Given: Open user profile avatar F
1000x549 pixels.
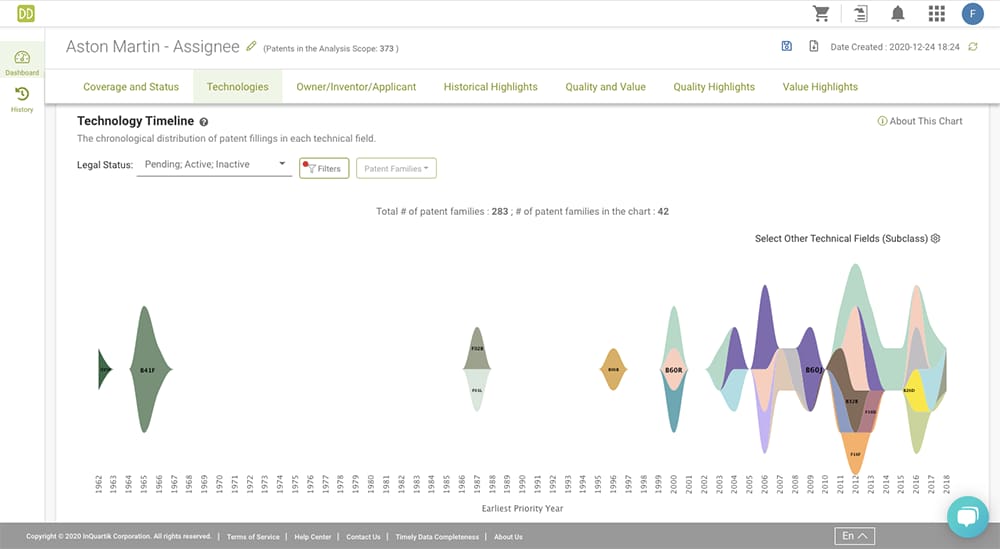Looking at the screenshot, I should point(973,13).
